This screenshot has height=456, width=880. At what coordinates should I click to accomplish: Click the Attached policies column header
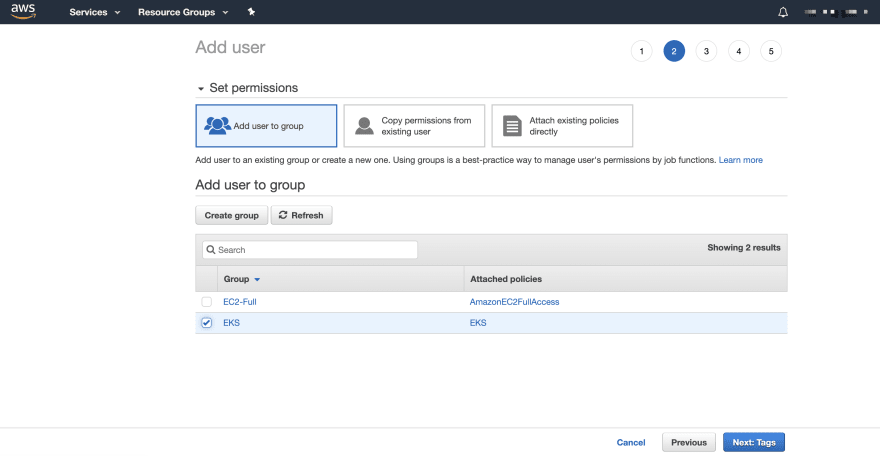[x=506, y=279]
